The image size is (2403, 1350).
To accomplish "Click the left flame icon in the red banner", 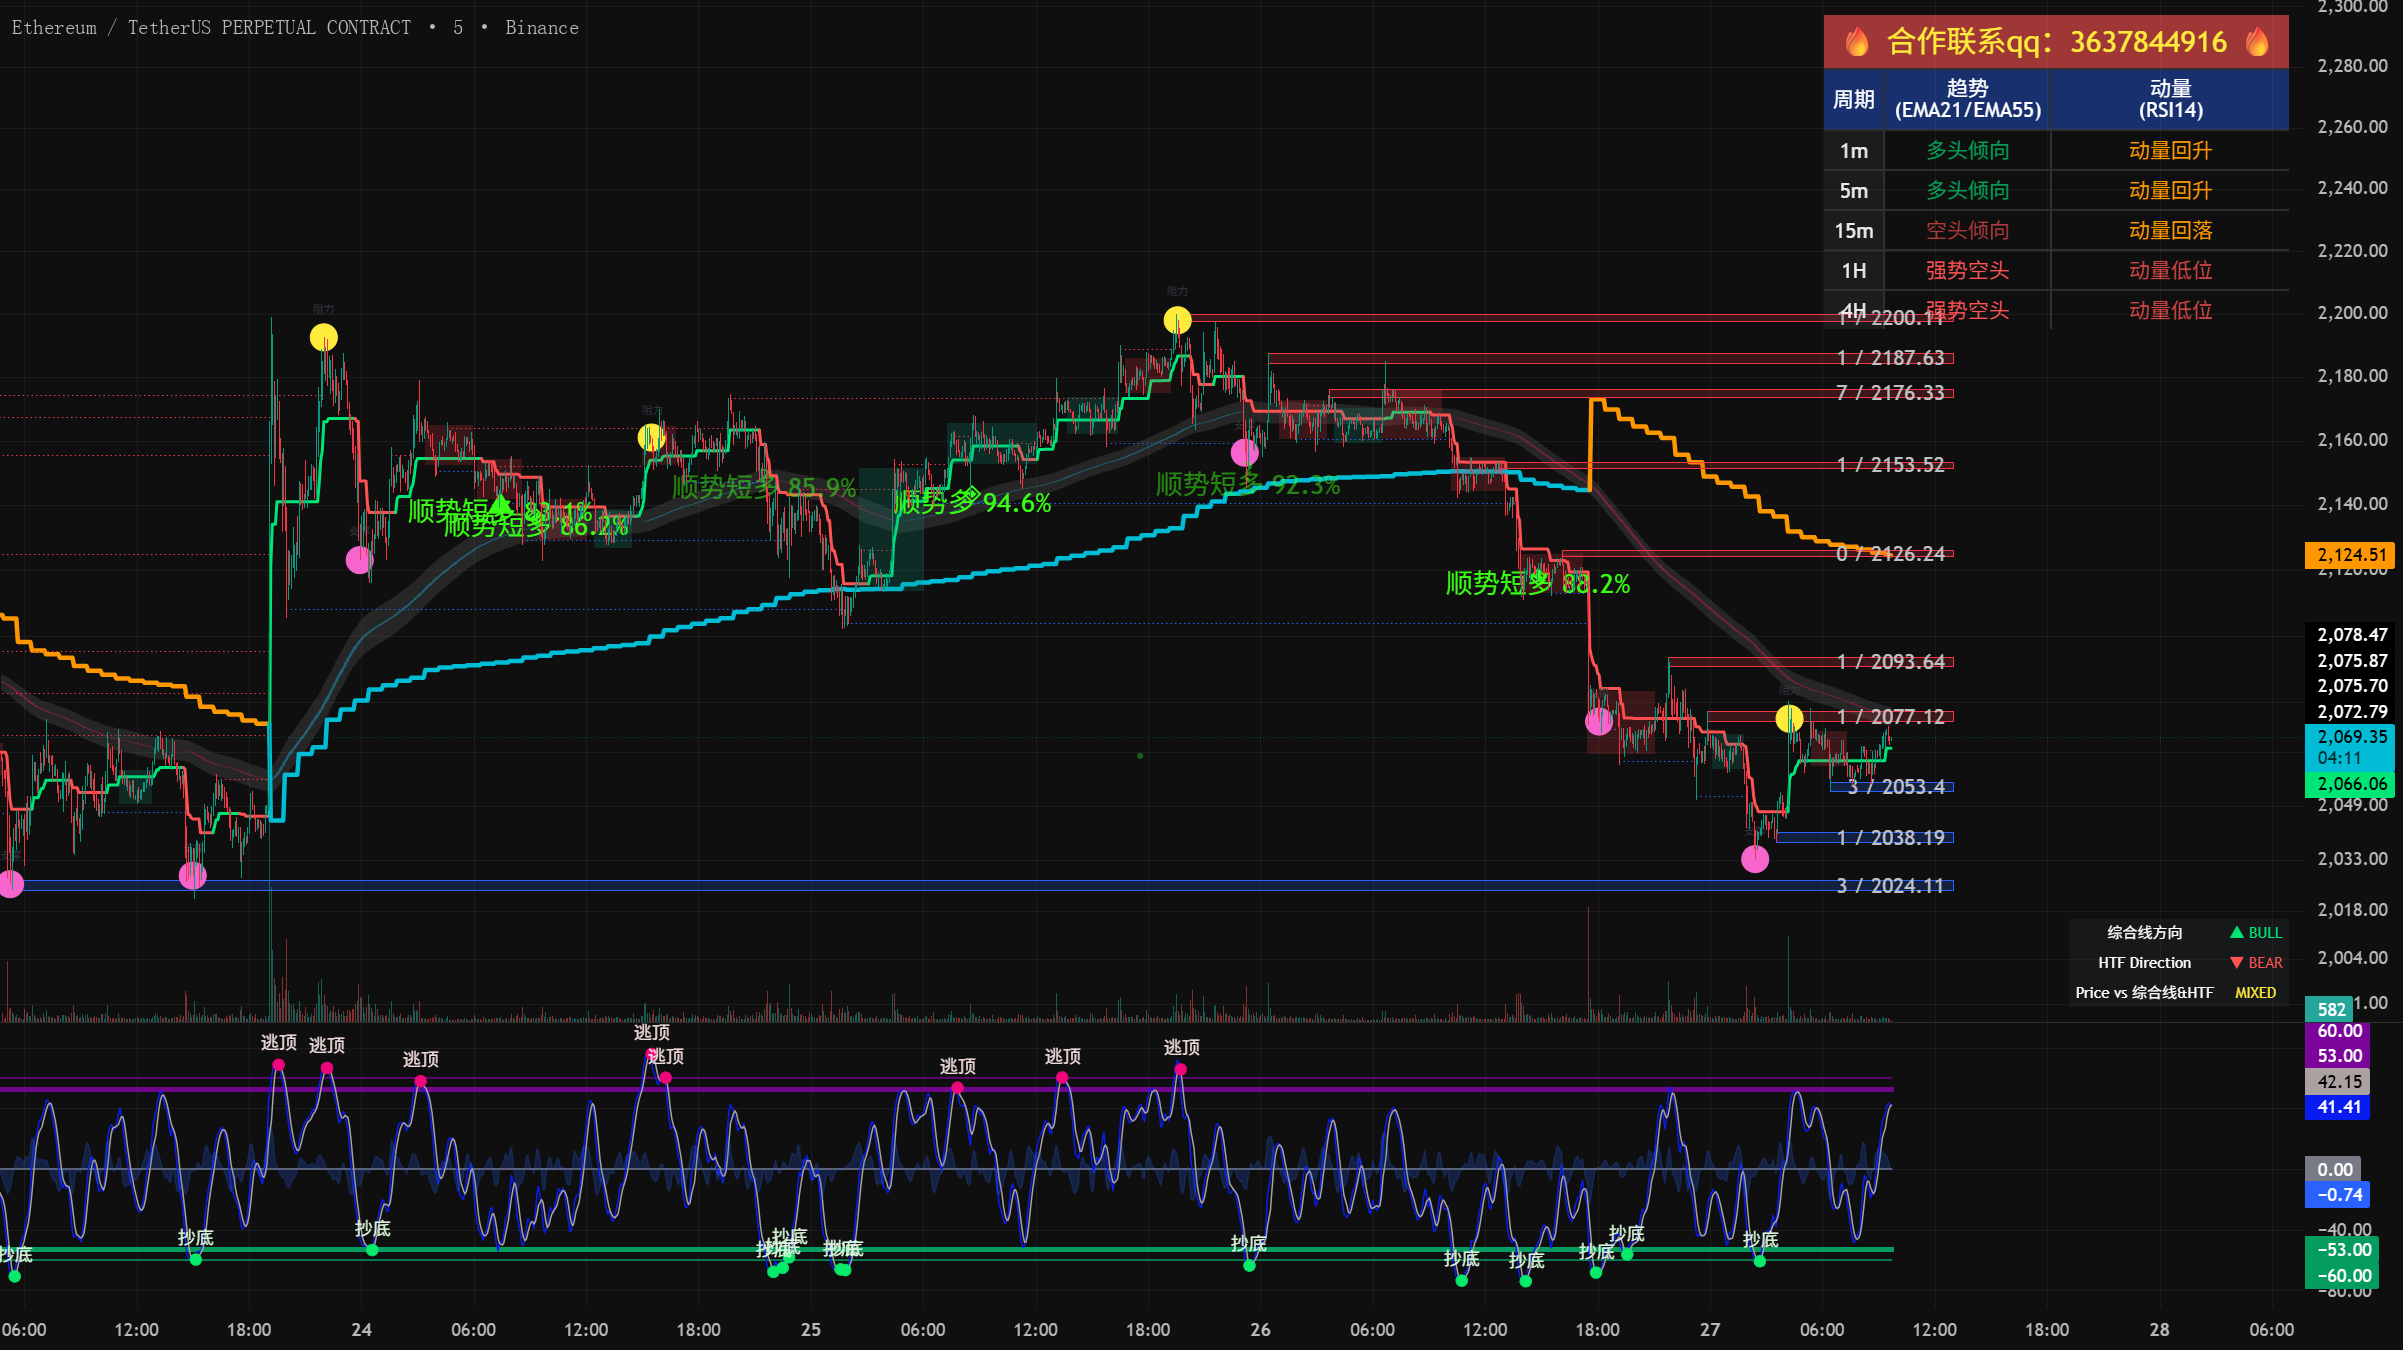I will coord(1857,42).
